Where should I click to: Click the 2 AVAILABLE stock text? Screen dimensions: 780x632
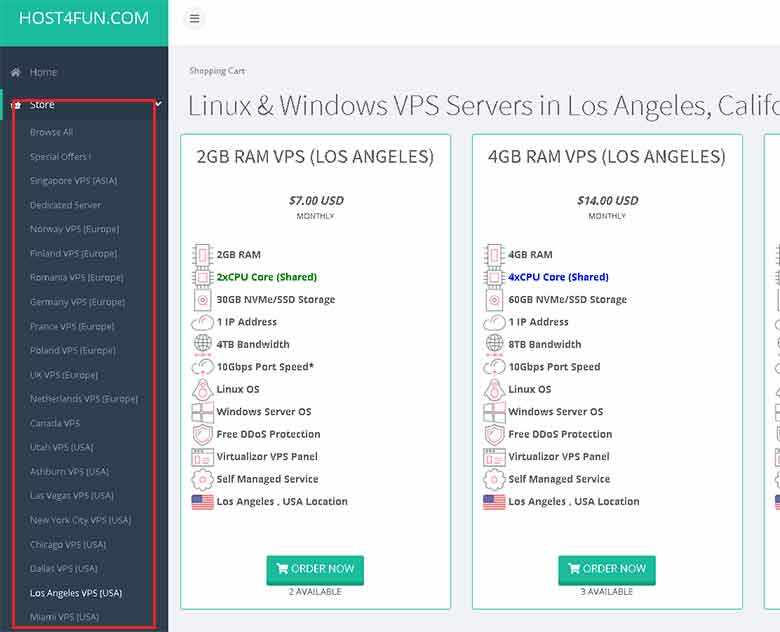tap(315, 592)
